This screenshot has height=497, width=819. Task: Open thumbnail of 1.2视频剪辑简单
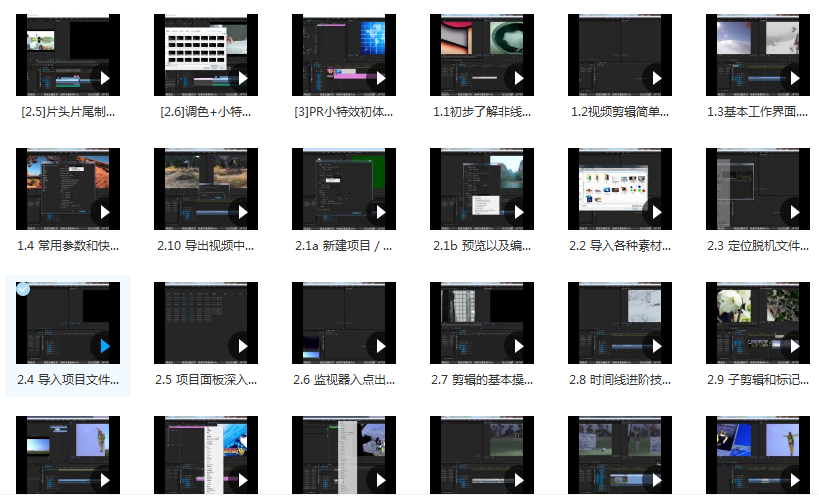[619, 55]
